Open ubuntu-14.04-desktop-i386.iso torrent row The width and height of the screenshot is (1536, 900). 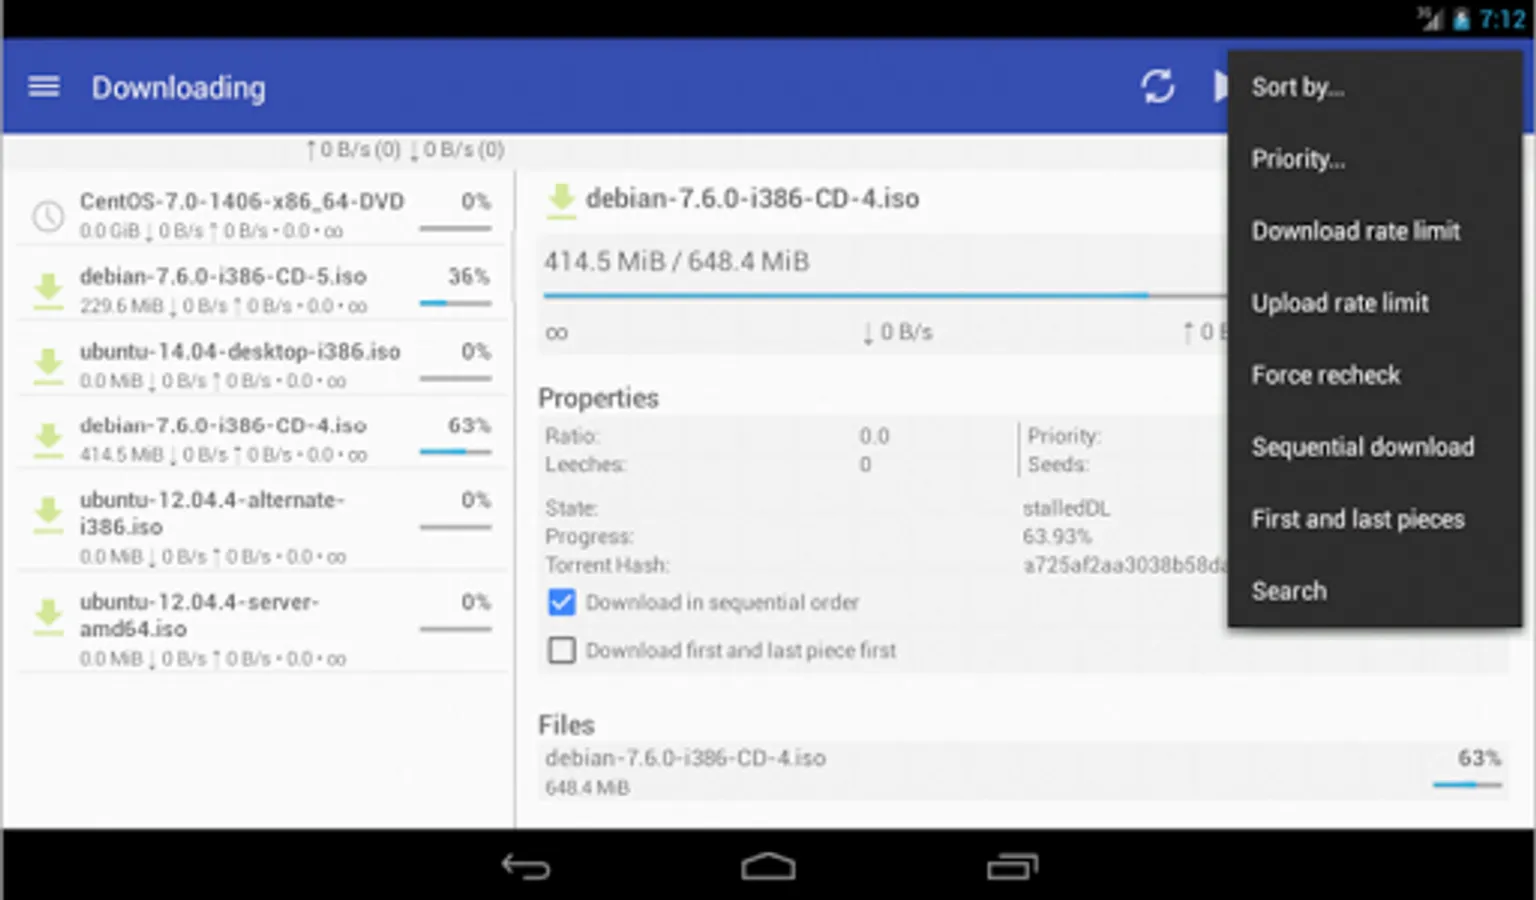(262, 365)
